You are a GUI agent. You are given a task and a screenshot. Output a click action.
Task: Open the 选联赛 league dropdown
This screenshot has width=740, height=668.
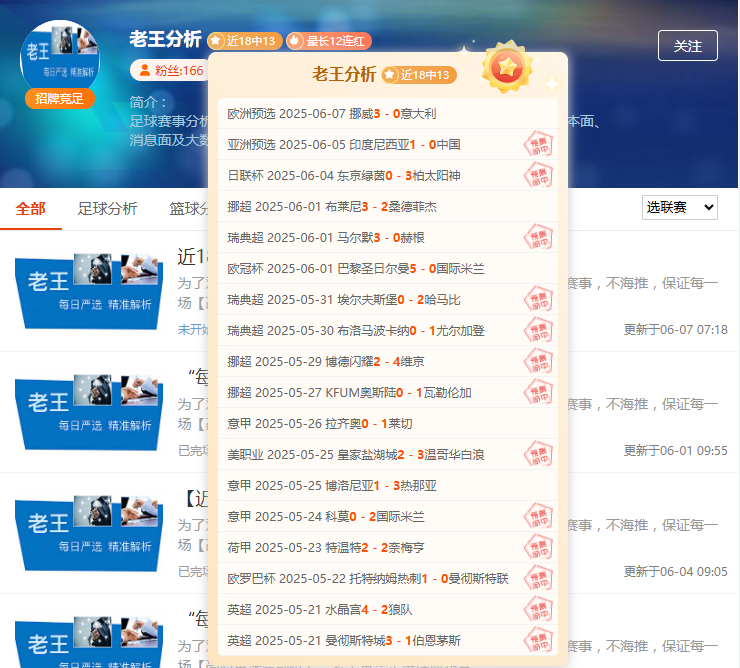click(x=680, y=207)
